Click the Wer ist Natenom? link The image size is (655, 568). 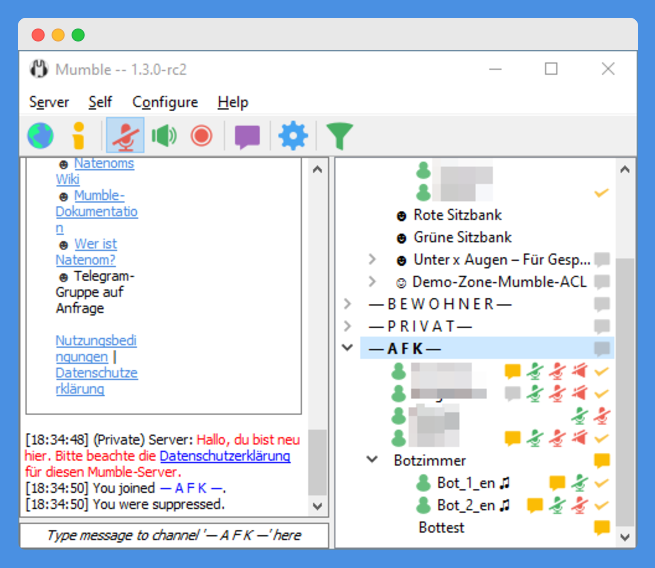86,252
